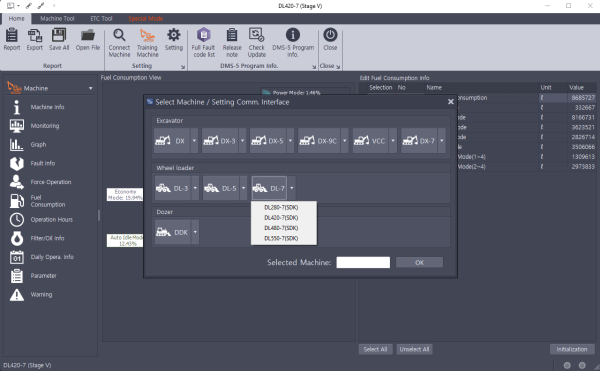Image resolution: width=600 pixels, height=371 pixels.
Task: Expand the DX model dropdown arrow
Action: point(194,141)
